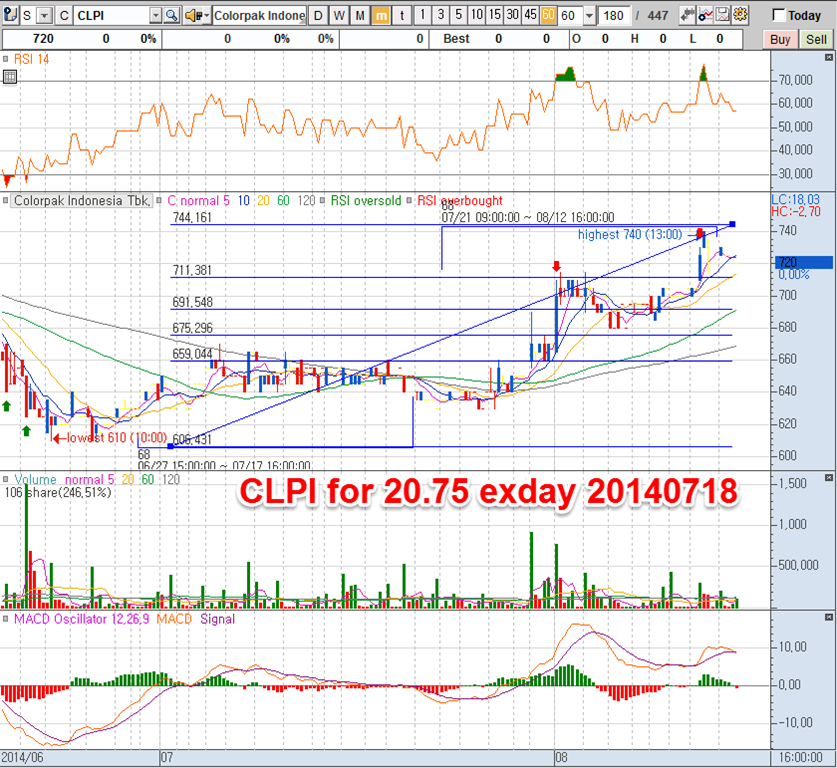Click the Colorpak Indonesia Tbk chart label
This screenshot has height=768, width=837.
click(x=82, y=201)
